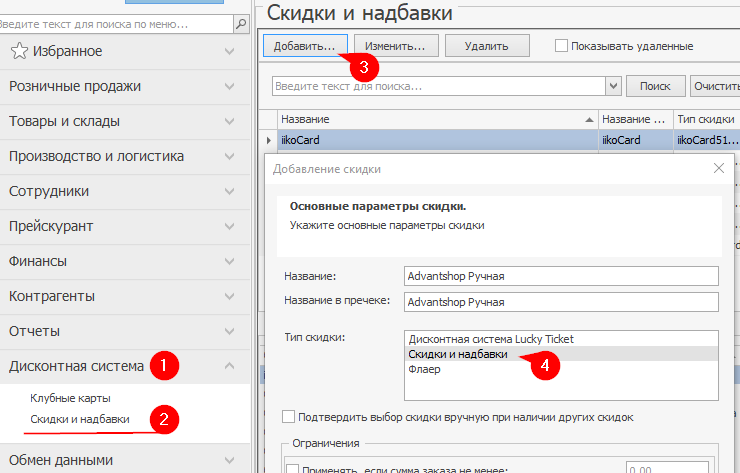Click the Добавить... button
The width and height of the screenshot is (740, 473).
[305, 46]
